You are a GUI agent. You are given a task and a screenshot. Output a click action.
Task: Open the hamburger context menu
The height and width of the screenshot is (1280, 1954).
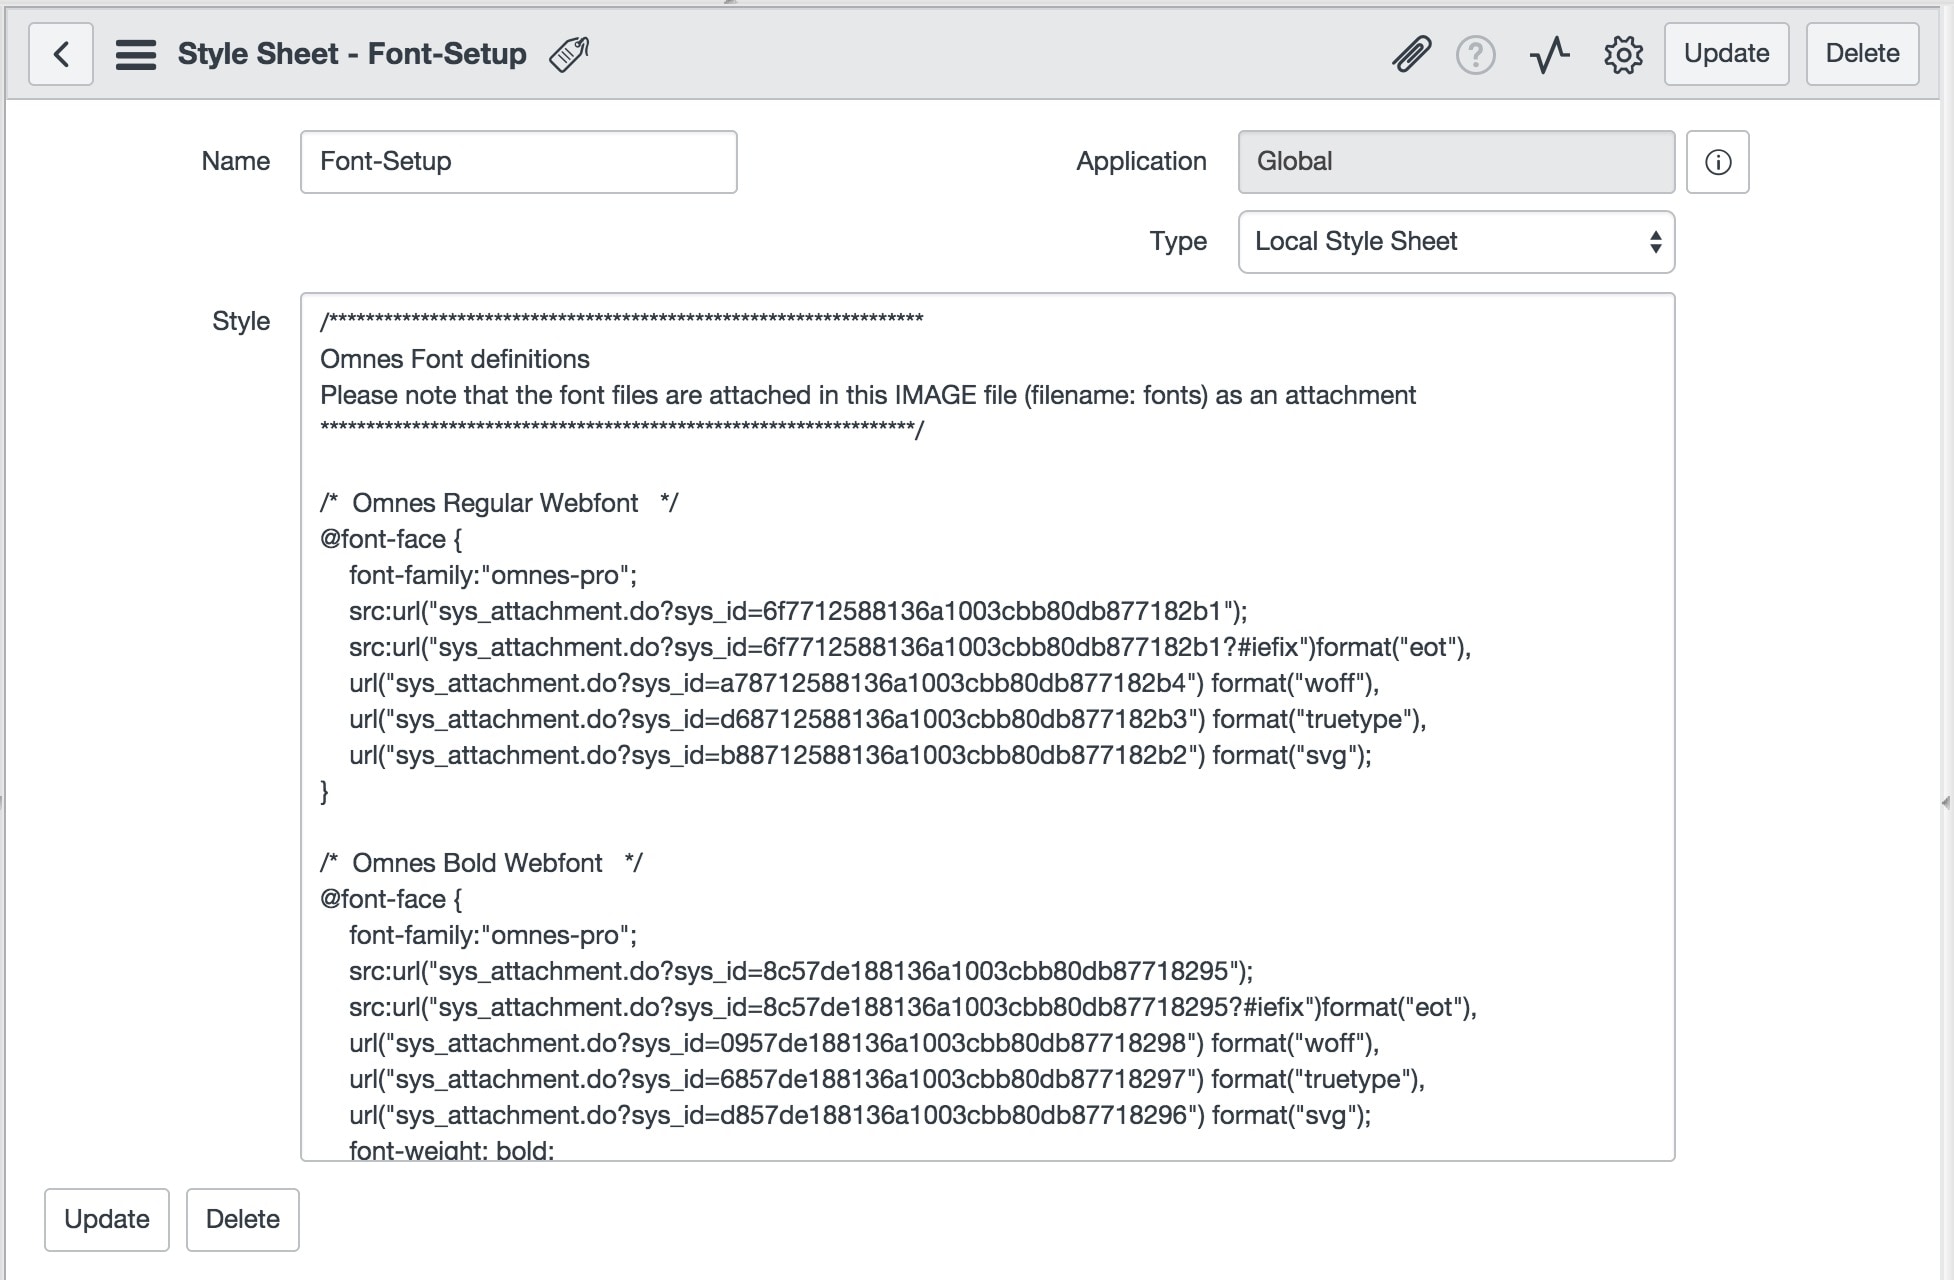pyautogui.click(x=135, y=54)
